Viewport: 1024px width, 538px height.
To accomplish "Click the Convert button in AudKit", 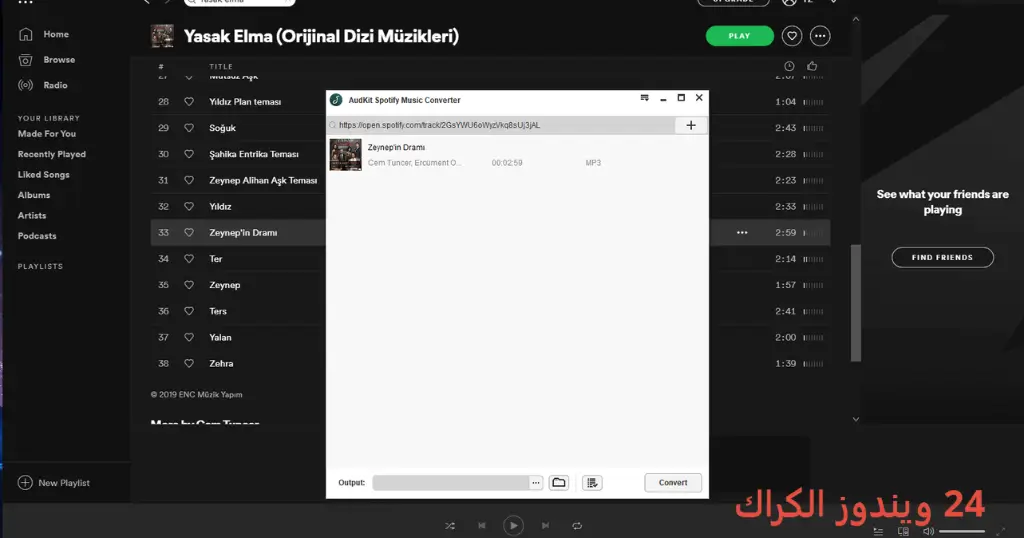I will tap(673, 483).
